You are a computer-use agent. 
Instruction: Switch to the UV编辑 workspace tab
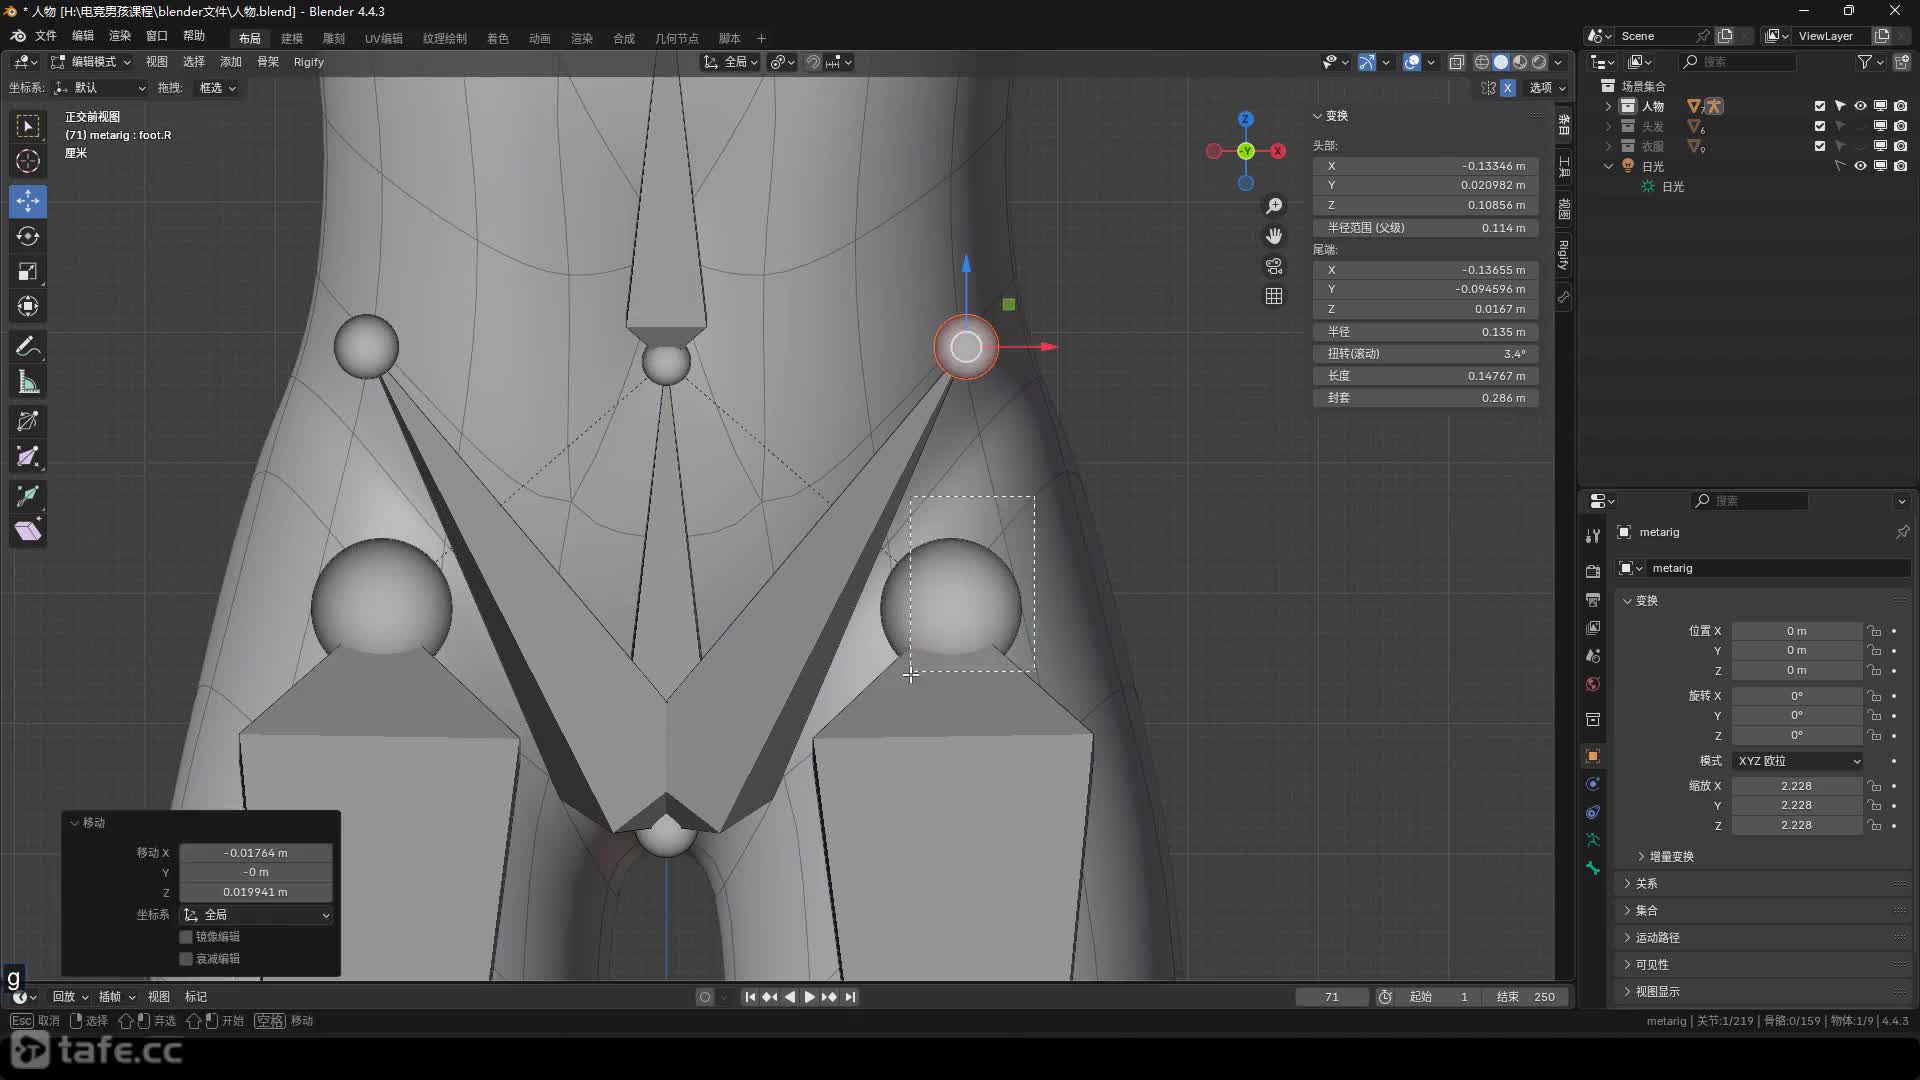(383, 38)
